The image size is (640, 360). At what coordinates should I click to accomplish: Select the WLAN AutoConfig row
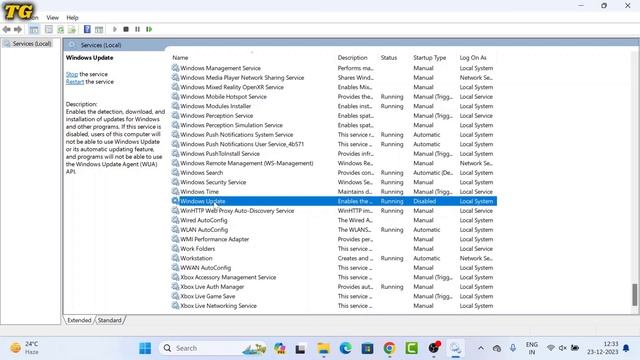[x=334, y=230]
